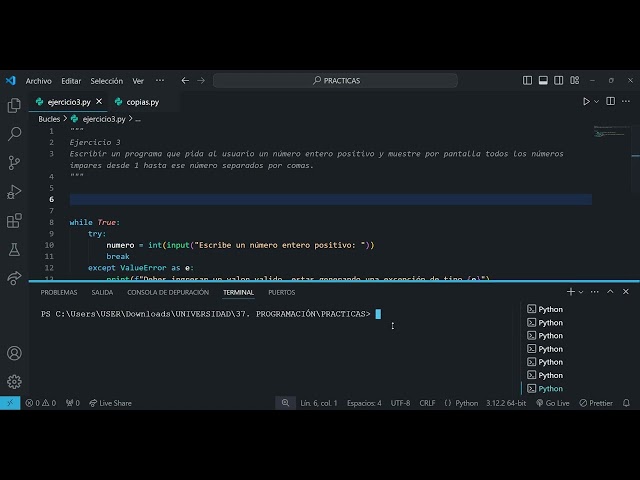
Task: Open the Bucles breadcrumb folder
Action: (49, 119)
